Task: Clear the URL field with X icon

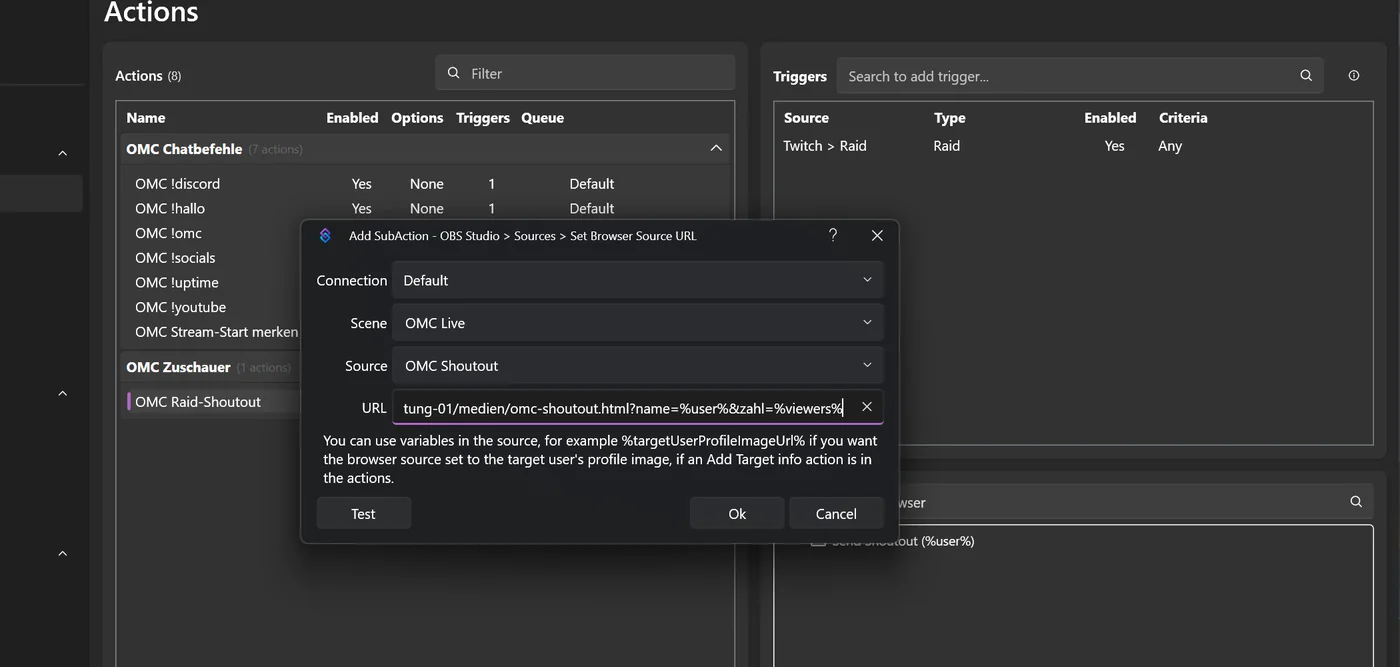Action: [x=867, y=407]
